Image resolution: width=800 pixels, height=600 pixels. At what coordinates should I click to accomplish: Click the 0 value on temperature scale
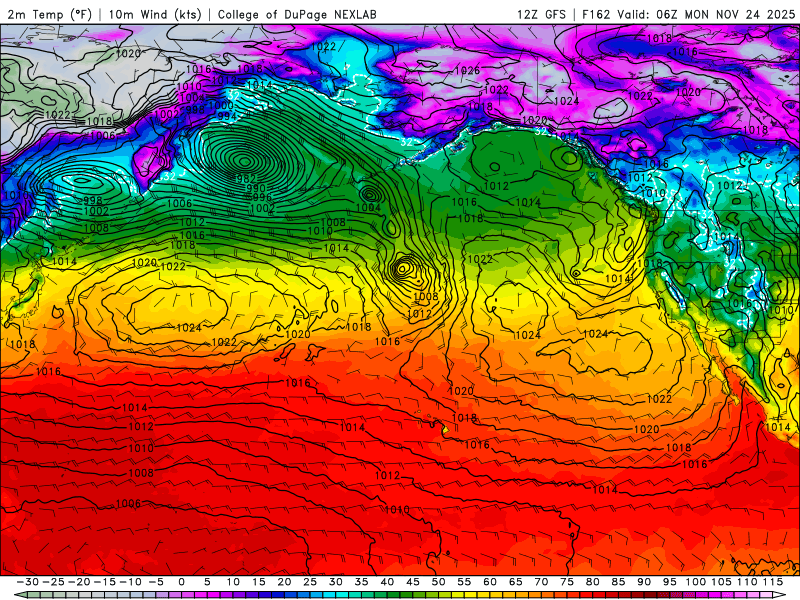click(182, 582)
